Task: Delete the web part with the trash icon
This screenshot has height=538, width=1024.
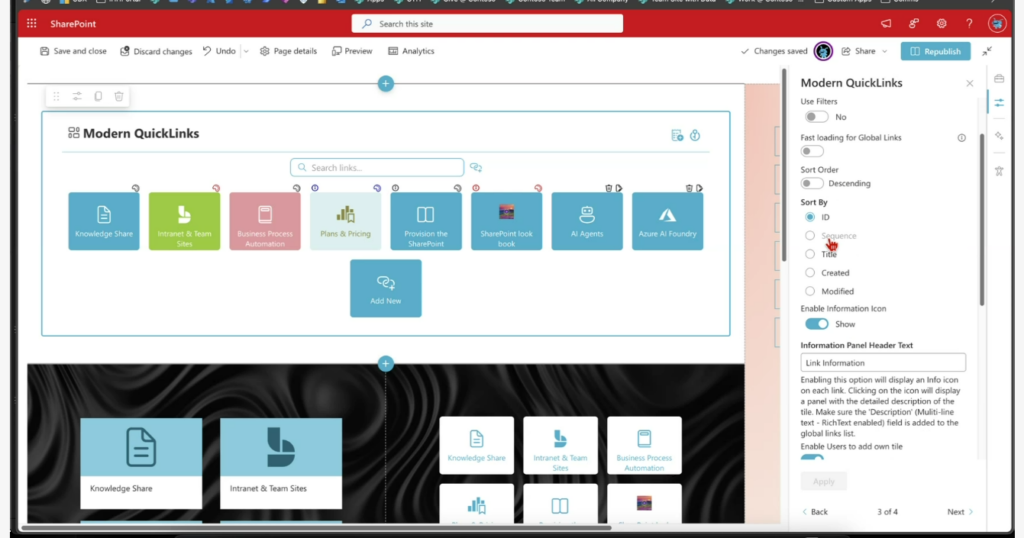Action: (119, 96)
